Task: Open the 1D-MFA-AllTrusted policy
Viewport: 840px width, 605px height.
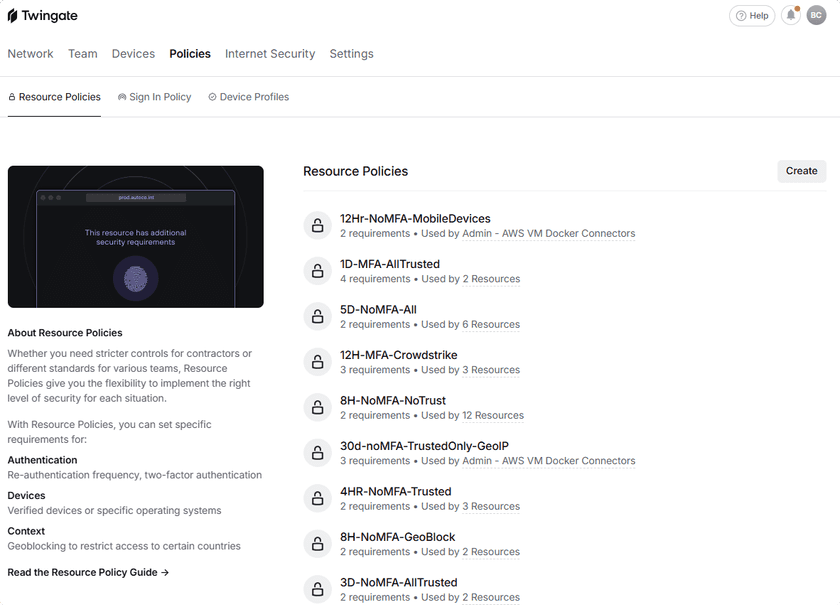Action: tap(390, 264)
